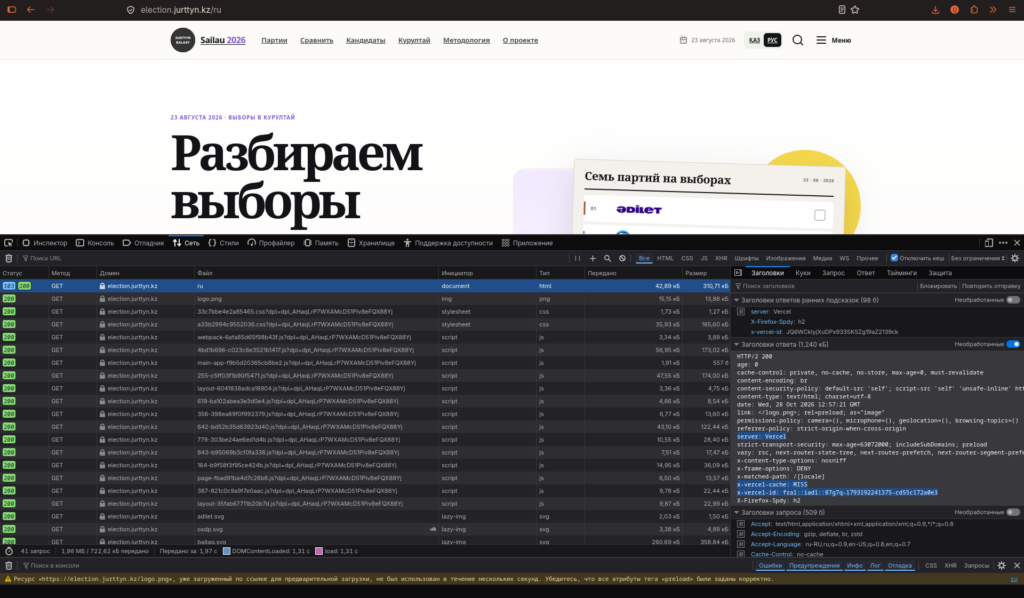The width and height of the screenshot is (1024, 598).
Task: Open the site Меню hamburger
Action: (833, 40)
